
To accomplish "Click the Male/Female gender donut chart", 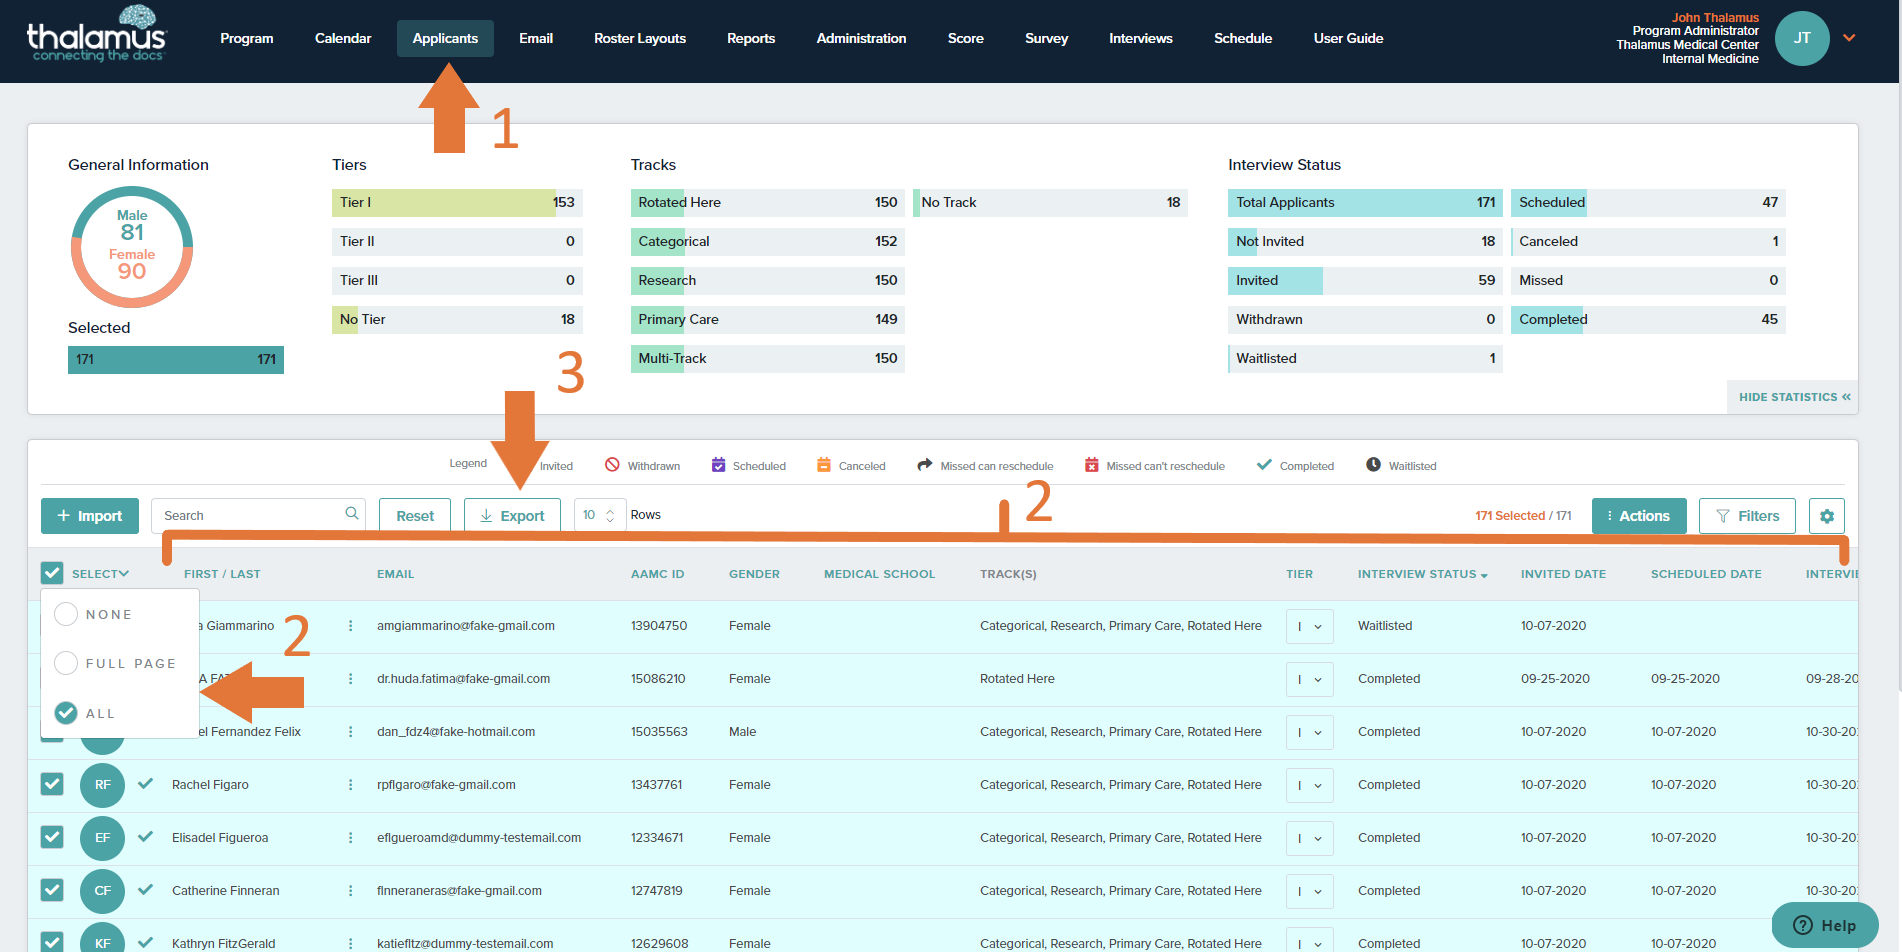I will click(x=132, y=246).
